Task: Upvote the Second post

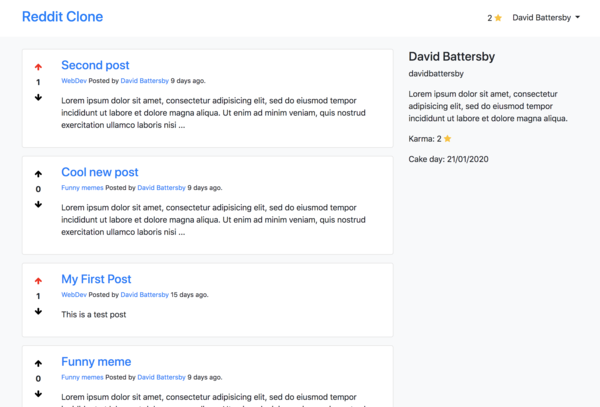Action: (38, 67)
